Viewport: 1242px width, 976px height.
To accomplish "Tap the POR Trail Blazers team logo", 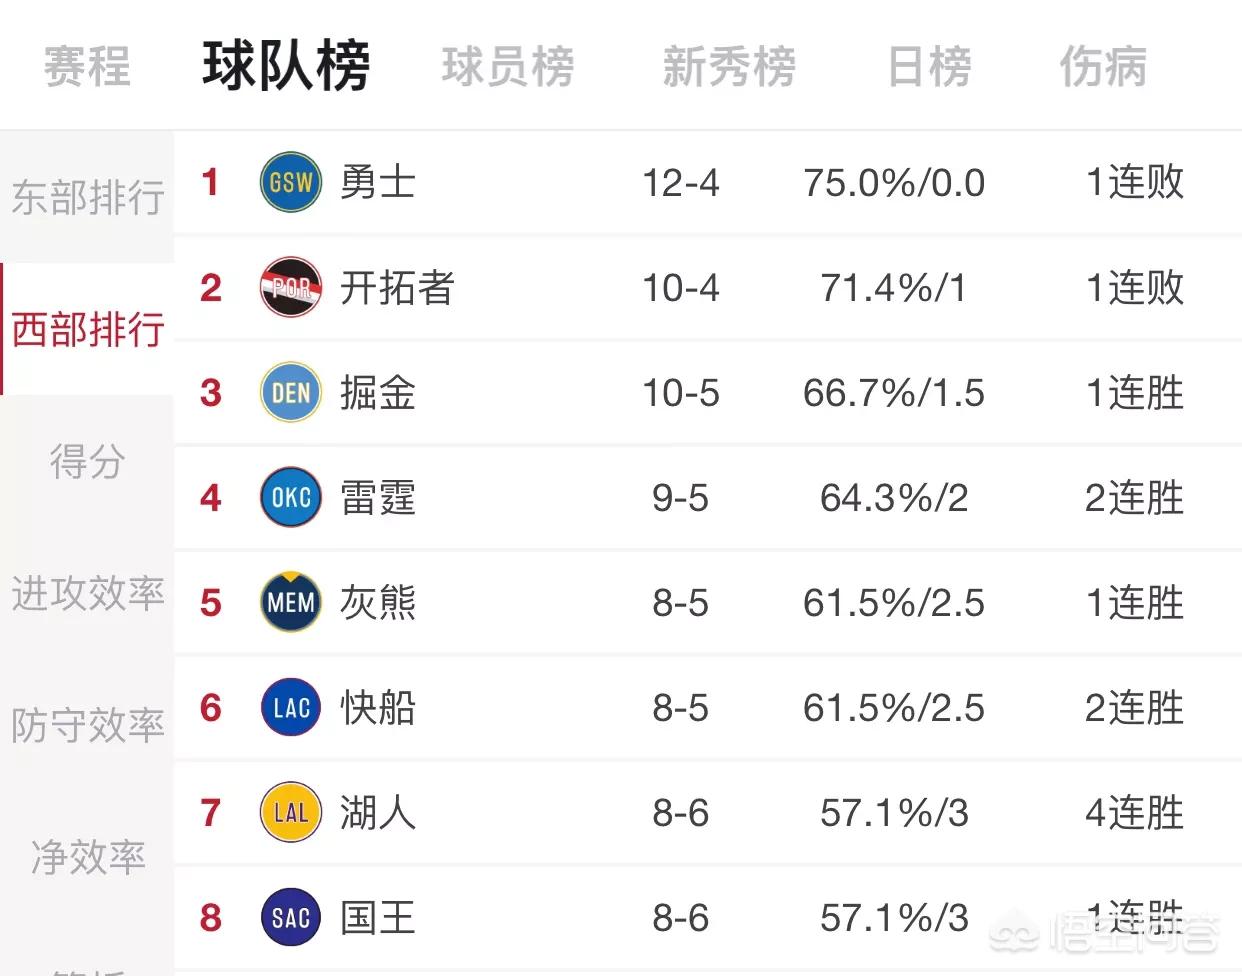I will [x=291, y=287].
